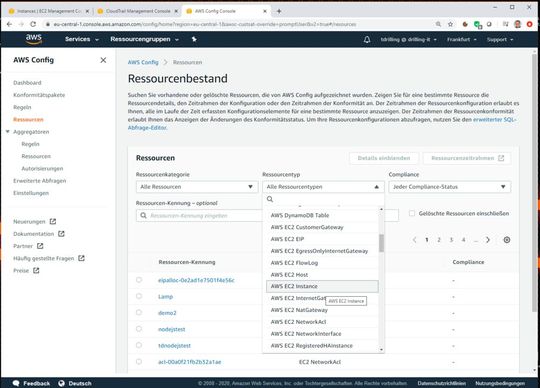
Task: Click the Deutsch language globe icon
Action: 62,383
